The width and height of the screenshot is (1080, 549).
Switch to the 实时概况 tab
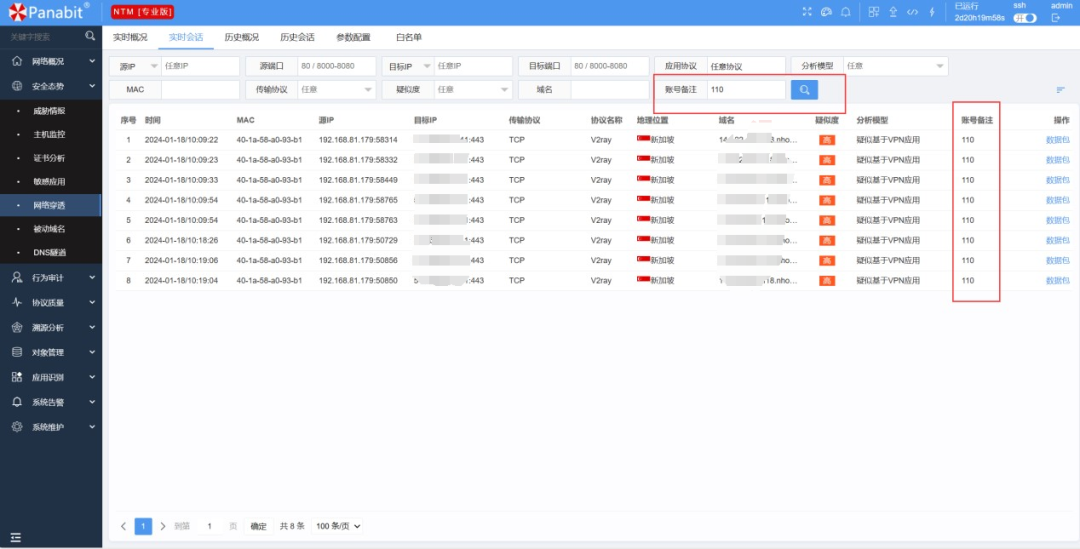pyautogui.click(x=130, y=37)
